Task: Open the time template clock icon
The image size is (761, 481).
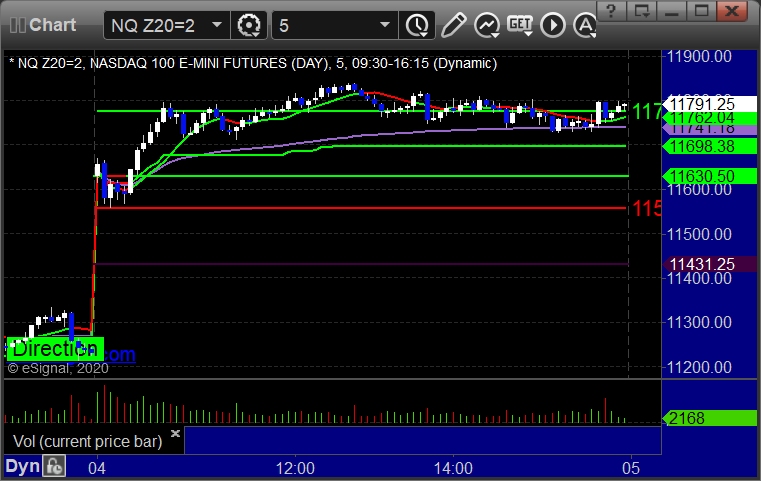Action: 417,25
